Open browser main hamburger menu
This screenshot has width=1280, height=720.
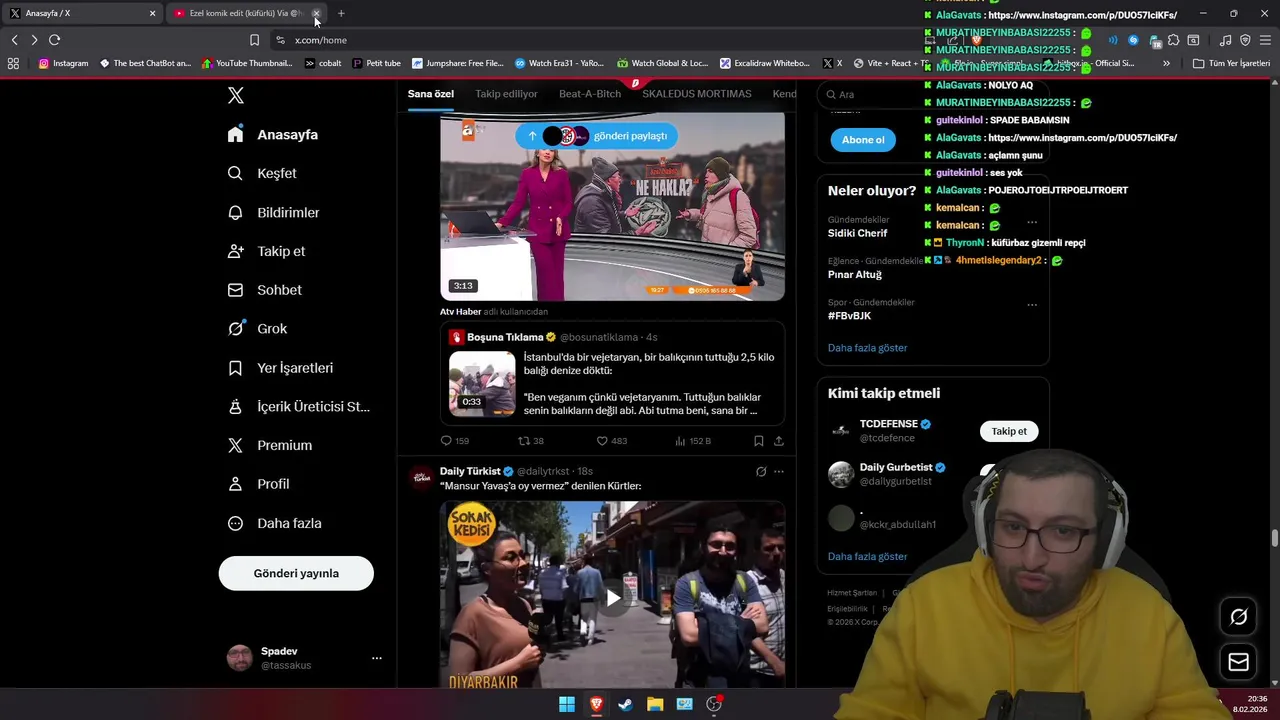[x=1267, y=40]
